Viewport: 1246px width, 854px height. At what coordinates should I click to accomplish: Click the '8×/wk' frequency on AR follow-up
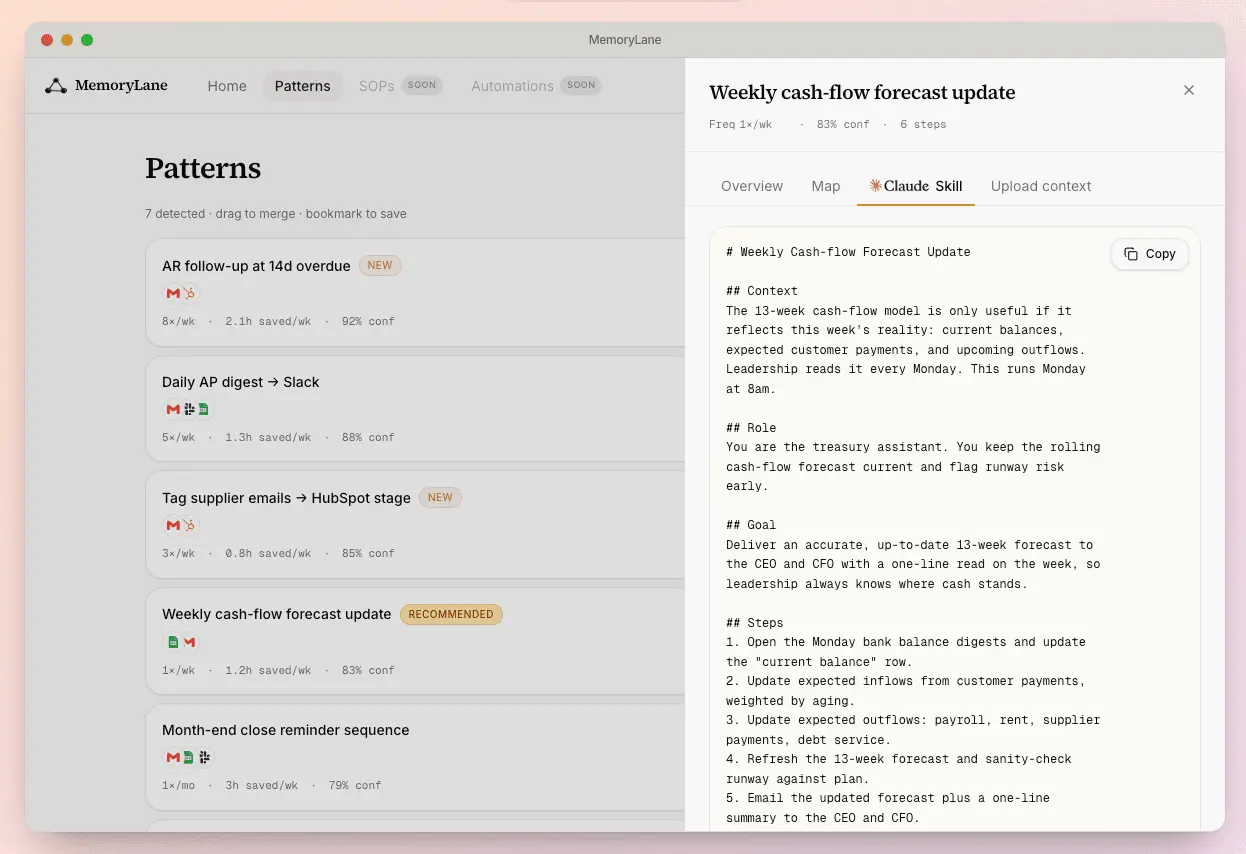179,322
